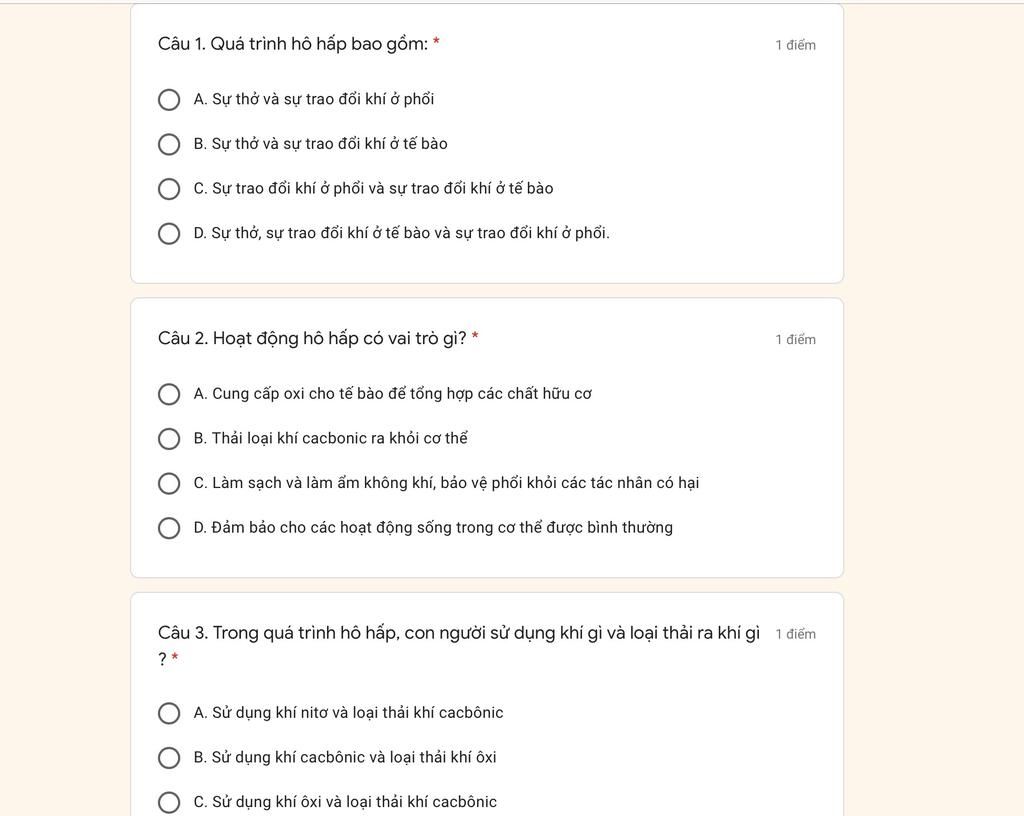Choose option B 'Sự thở và sự trao đổi khí ở tế bào'
The height and width of the screenshot is (816, 1024).
coord(169,144)
